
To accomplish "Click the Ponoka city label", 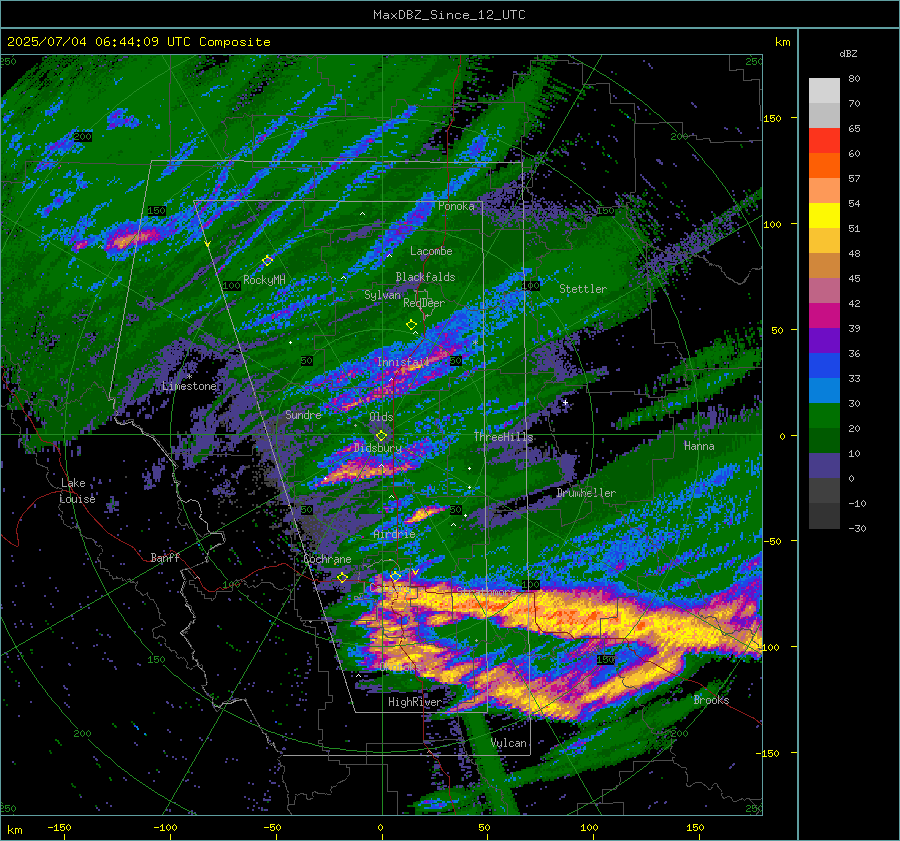I will [456, 206].
